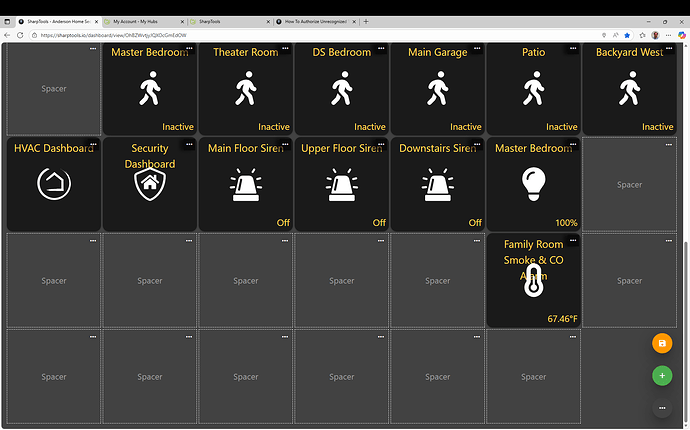This screenshot has width=690, height=430.
Task: Click the Family Room Smoke & CO temperature tile
Action: click(x=533, y=280)
